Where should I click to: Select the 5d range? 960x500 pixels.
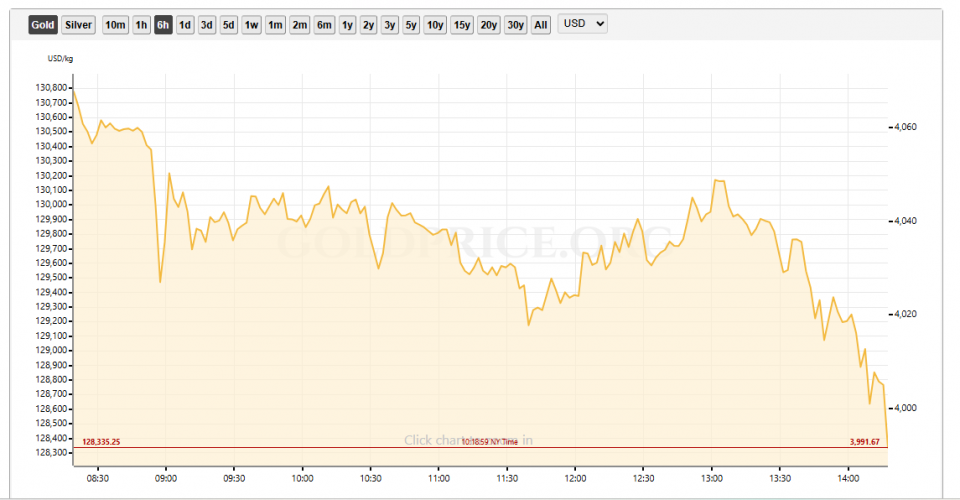click(x=229, y=25)
